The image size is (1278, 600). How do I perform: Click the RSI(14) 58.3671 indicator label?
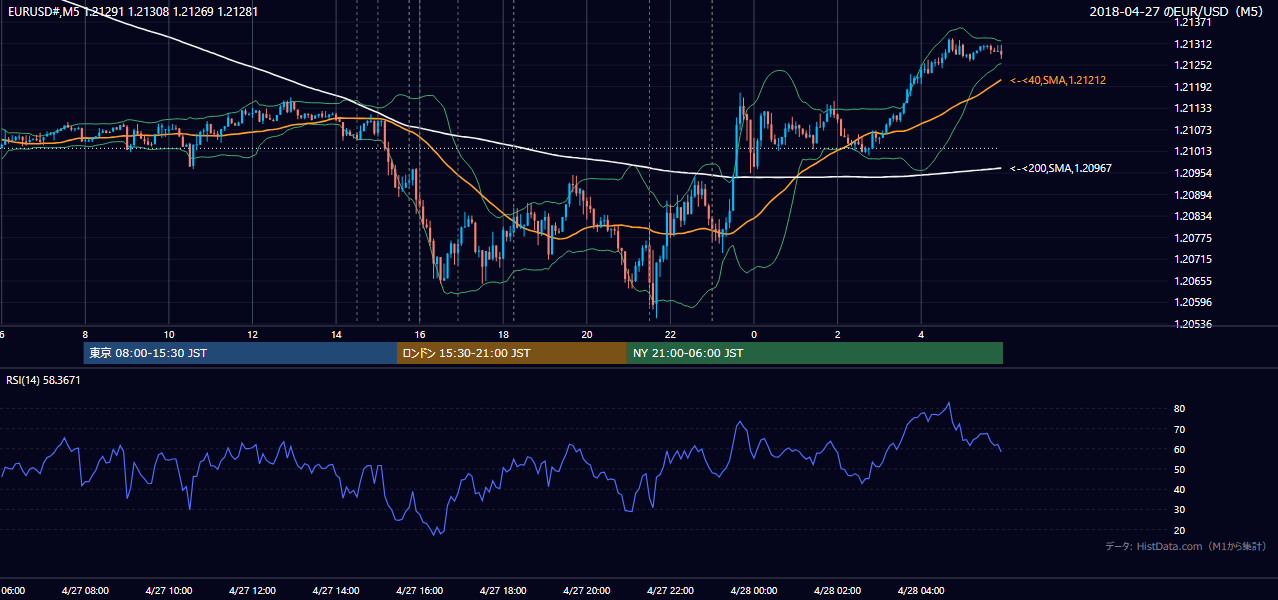(44, 380)
